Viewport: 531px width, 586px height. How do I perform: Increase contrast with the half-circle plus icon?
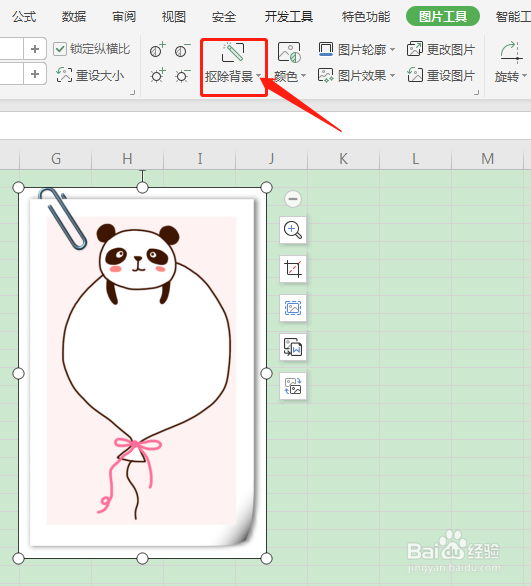click(157, 50)
